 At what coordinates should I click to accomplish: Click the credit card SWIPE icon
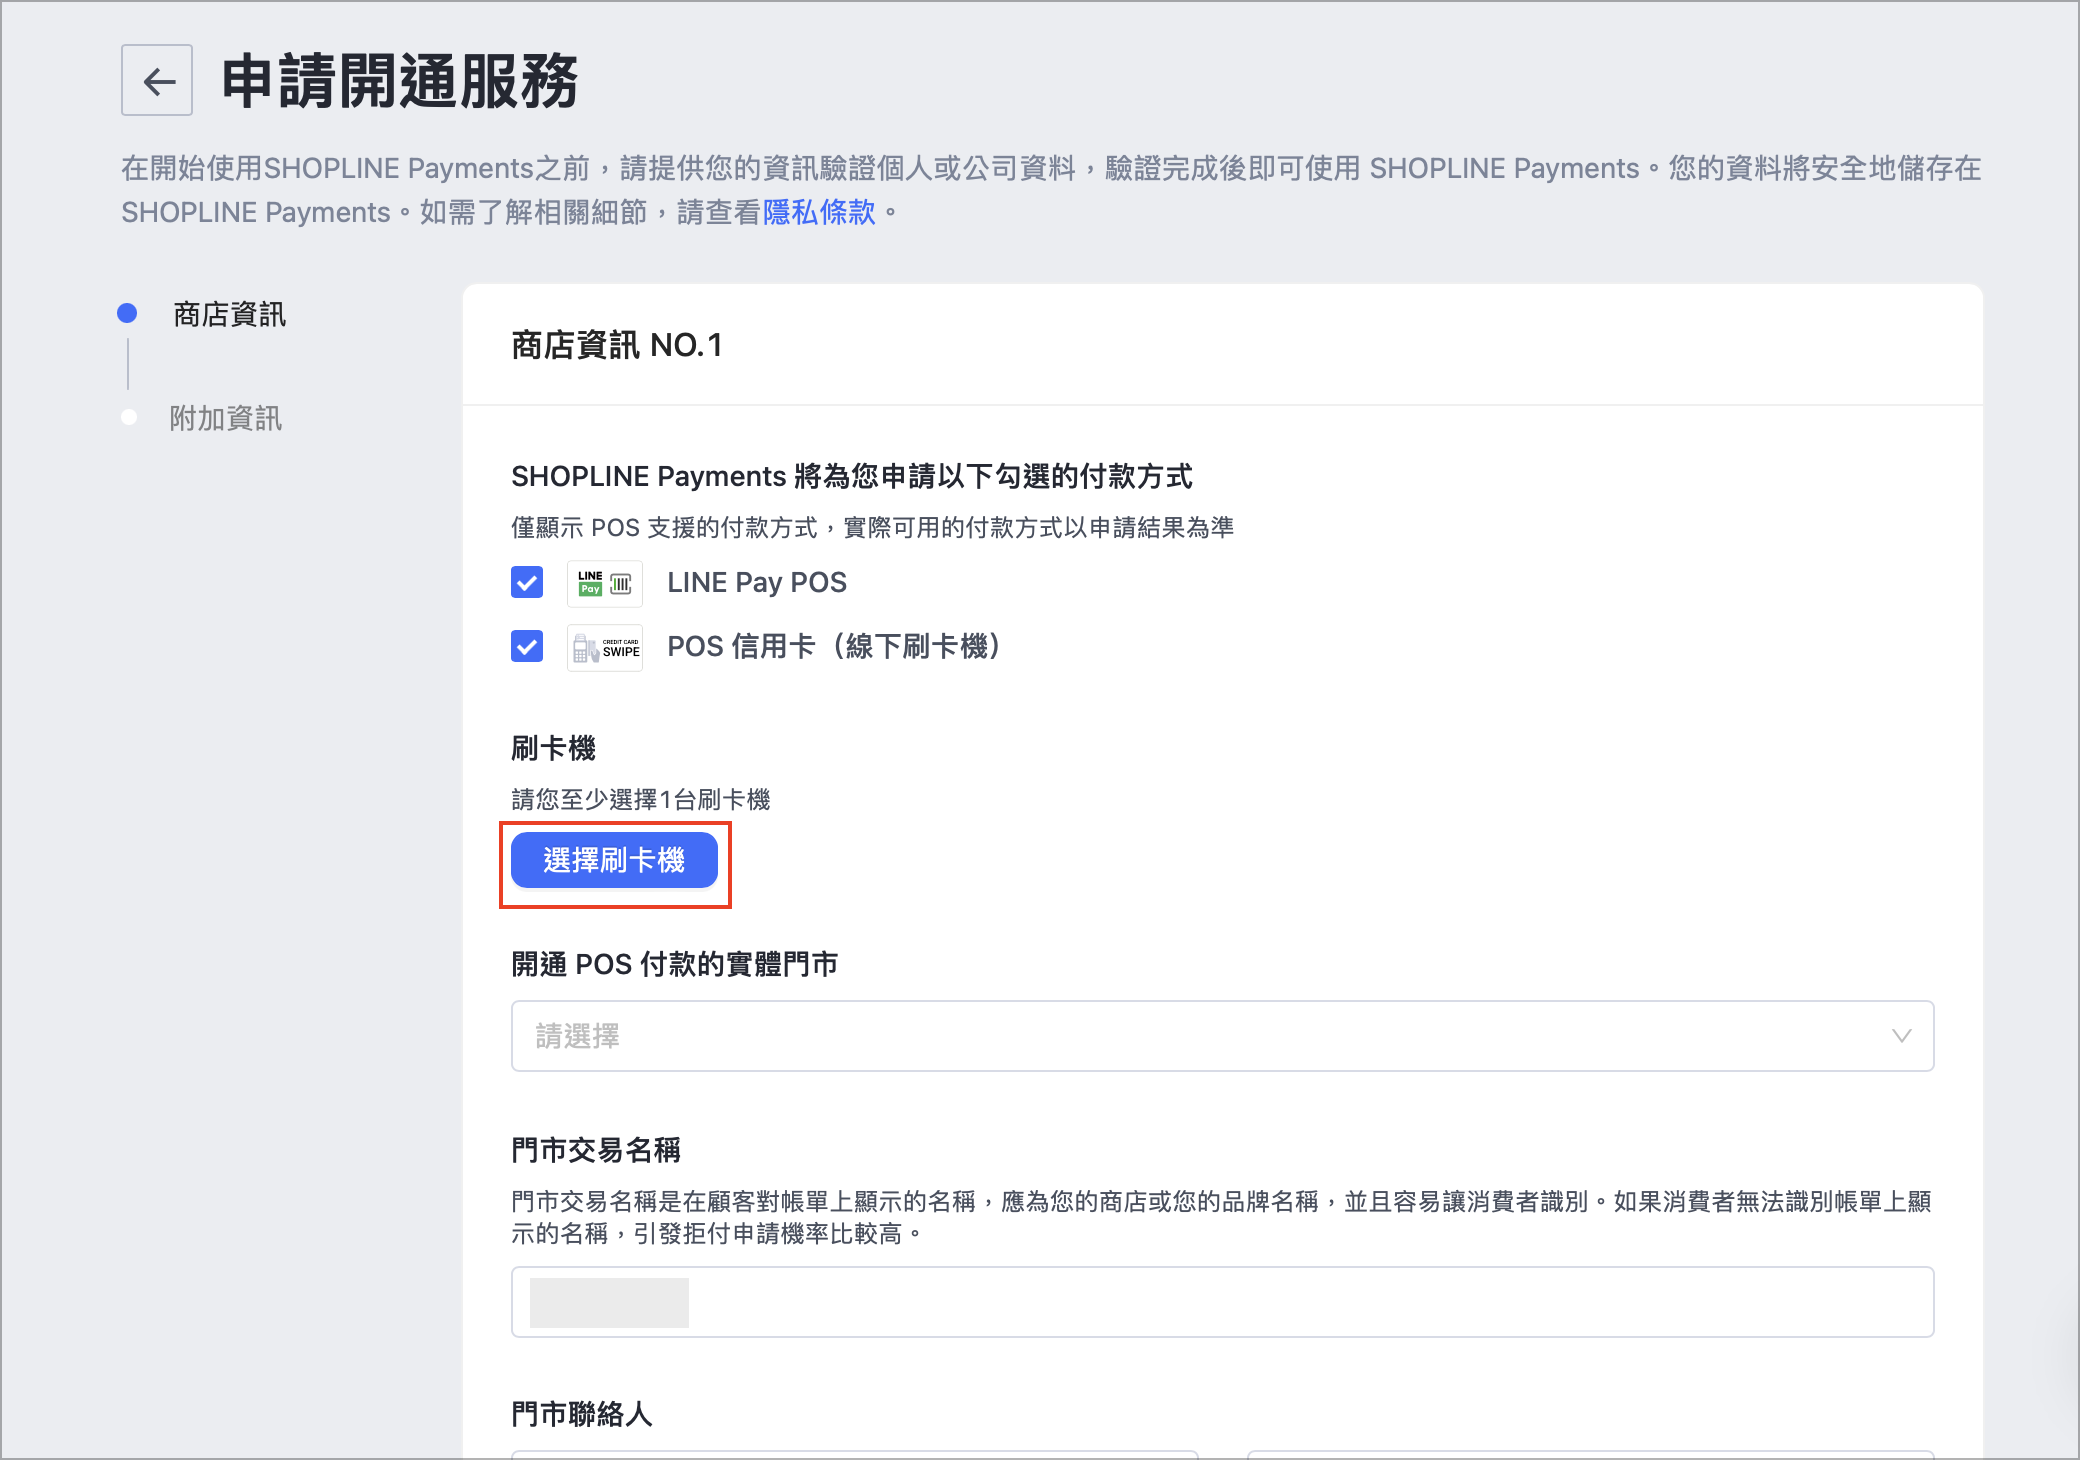tap(605, 647)
